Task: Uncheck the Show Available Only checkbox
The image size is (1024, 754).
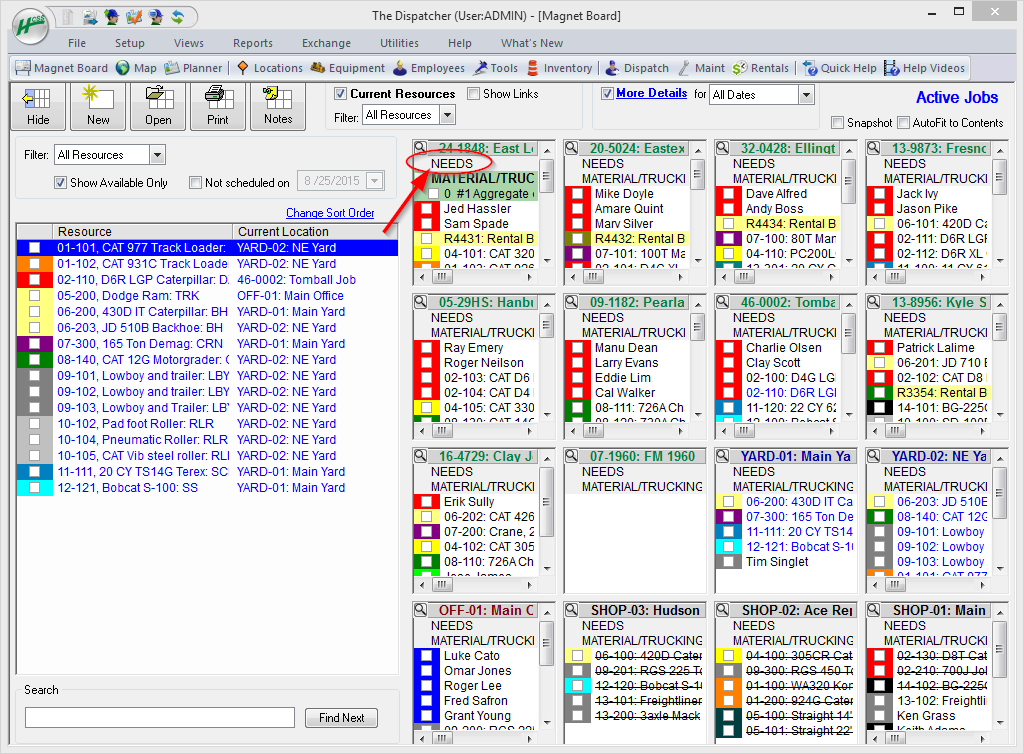Action: pyautogui.click(x=60, y=183)
